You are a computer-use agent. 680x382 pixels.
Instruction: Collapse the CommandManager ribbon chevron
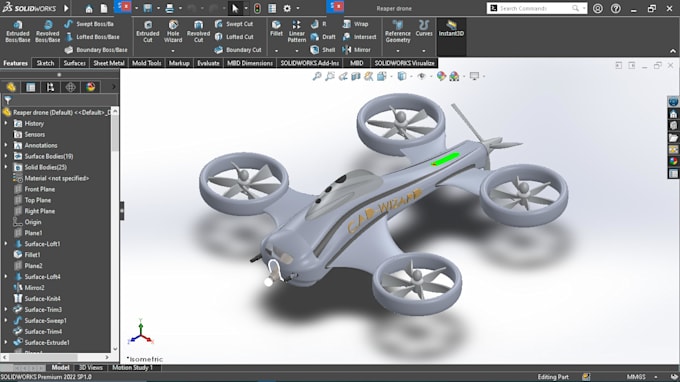[x=673, y=51]
